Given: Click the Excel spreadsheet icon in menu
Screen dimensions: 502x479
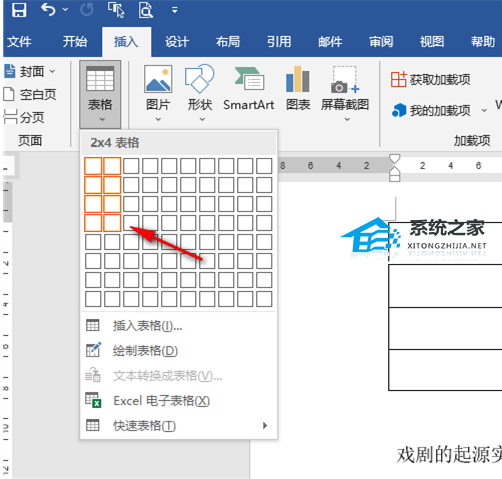Looking at the screenshot, I should pyautogui.click(x=93, y=400).
